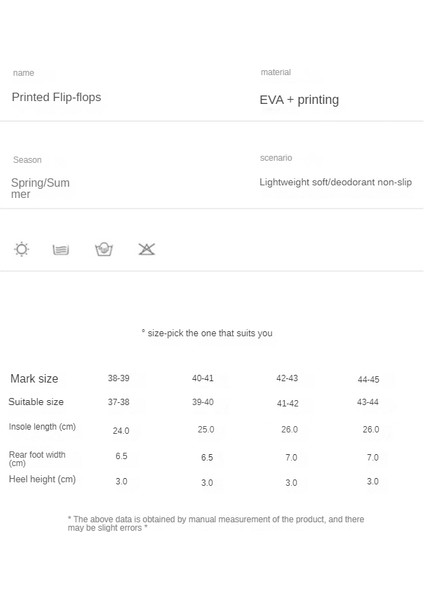Click the manual measurement disclaimer note
Screen dimensions: 424x600
point(216,523)
